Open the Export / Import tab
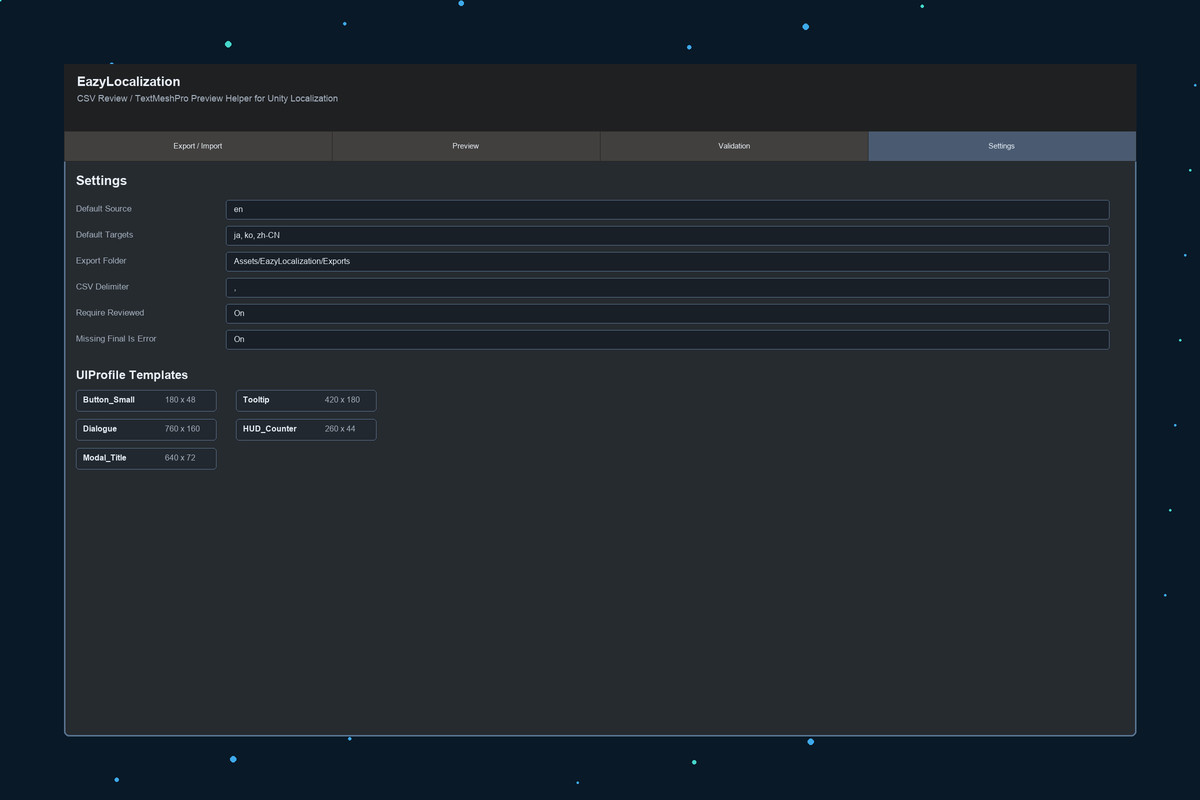Screen dimensions: 1200x800 198,146
